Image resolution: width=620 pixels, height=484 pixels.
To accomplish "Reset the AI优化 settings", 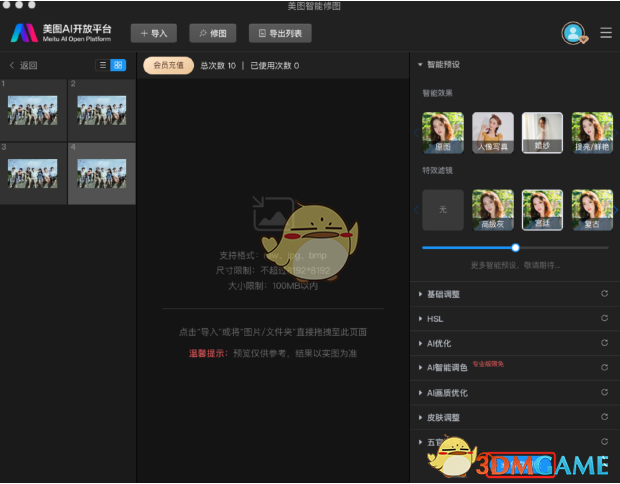I will (604, 342).
